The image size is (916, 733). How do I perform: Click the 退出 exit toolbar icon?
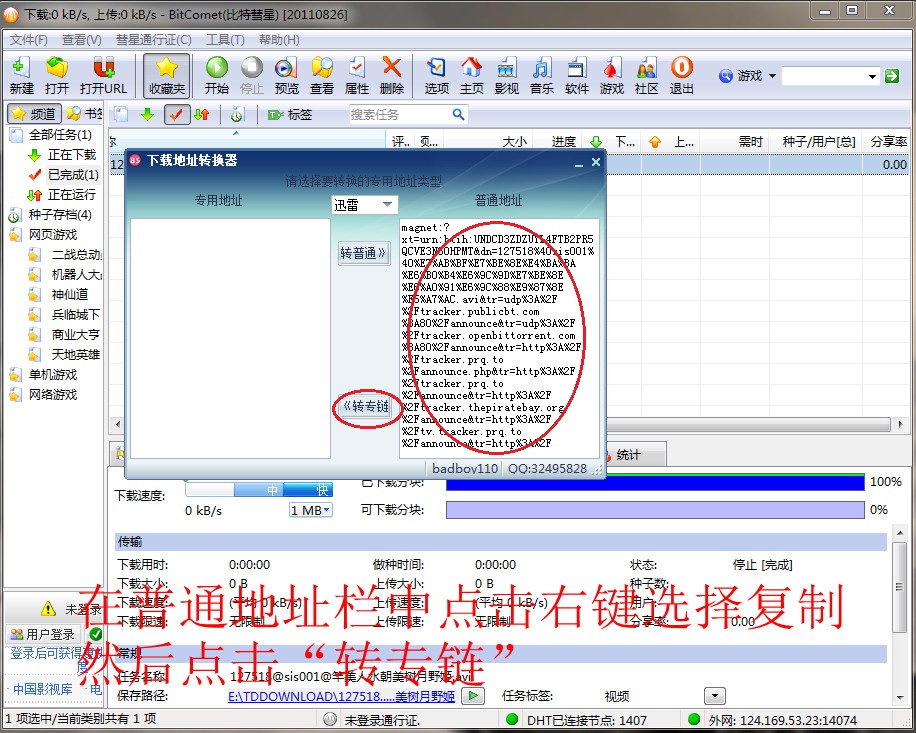tap(682, 76)
